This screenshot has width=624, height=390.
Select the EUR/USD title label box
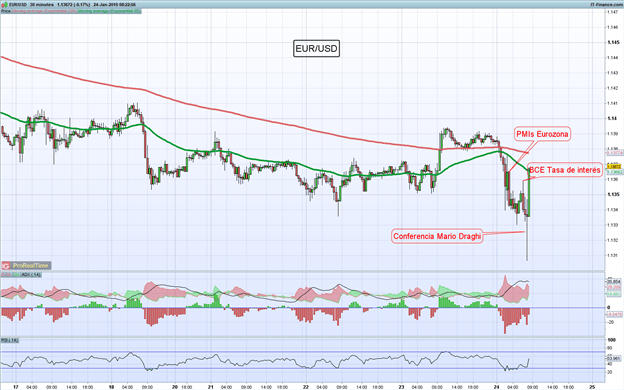coord(316,49)
